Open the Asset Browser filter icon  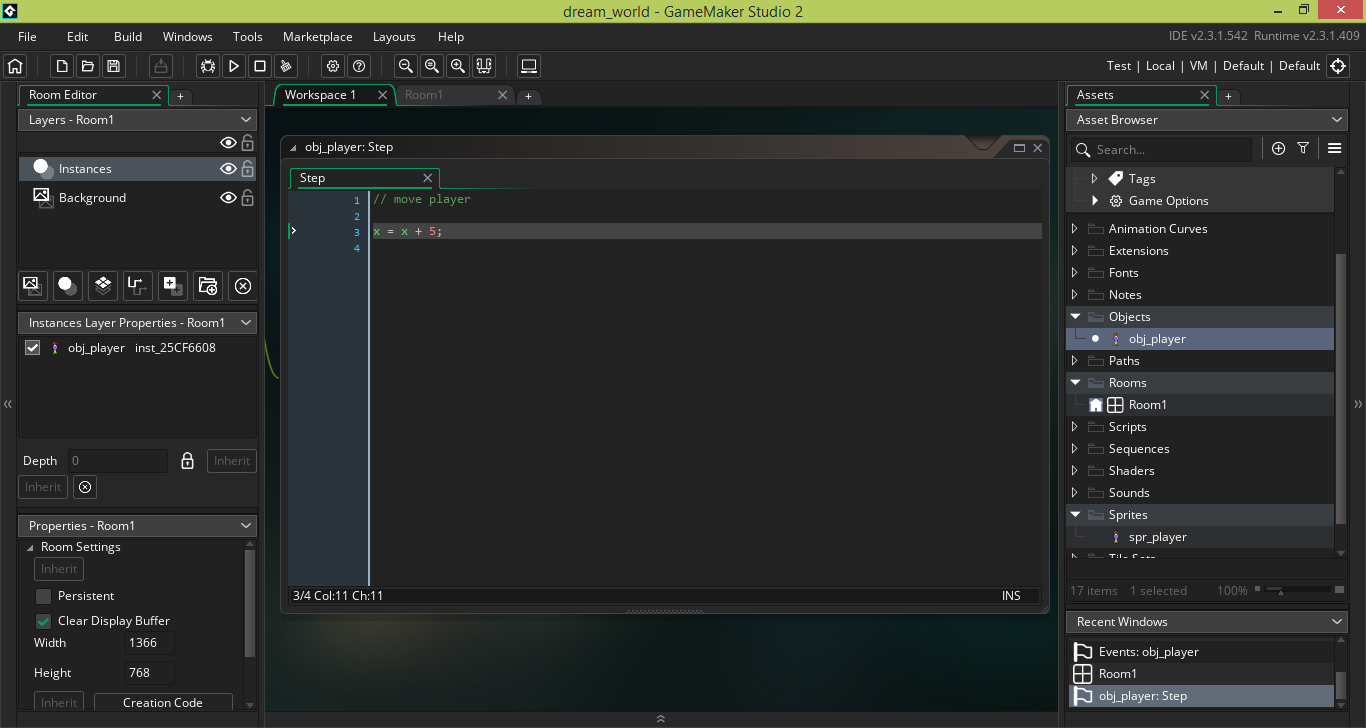pos(1303,148)
